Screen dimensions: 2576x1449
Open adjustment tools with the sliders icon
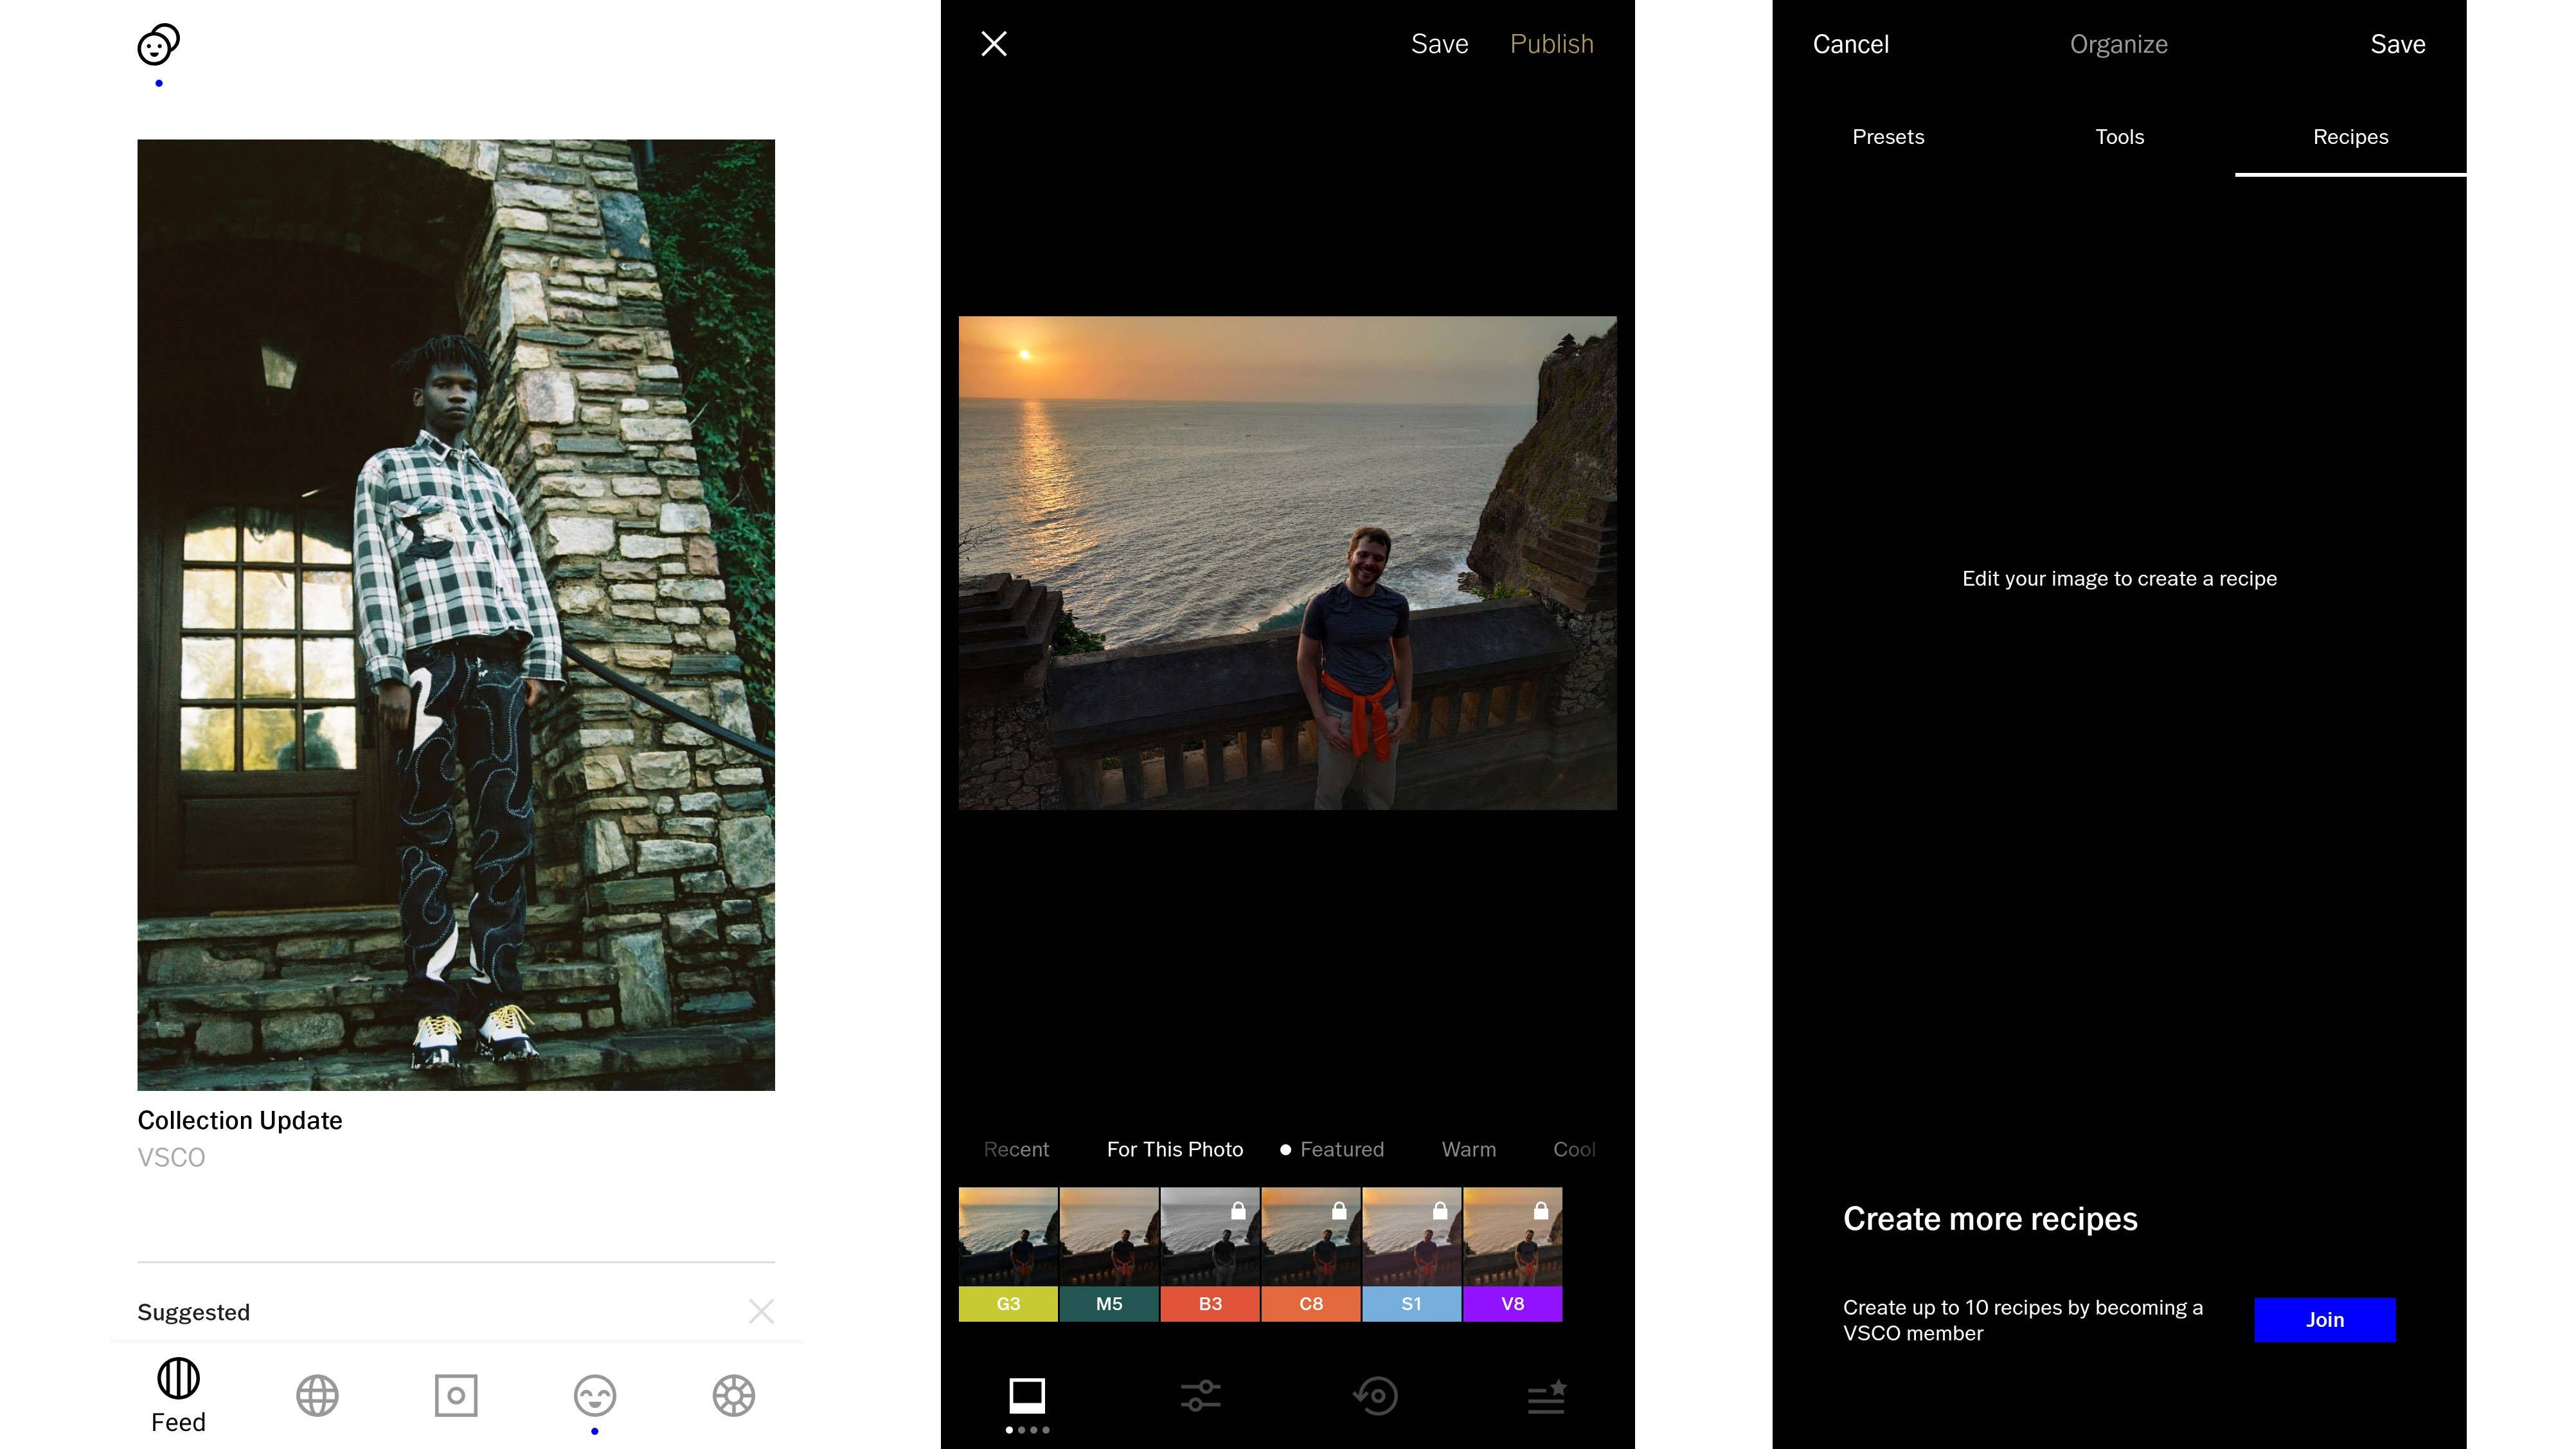(x=1199, y=1396)
